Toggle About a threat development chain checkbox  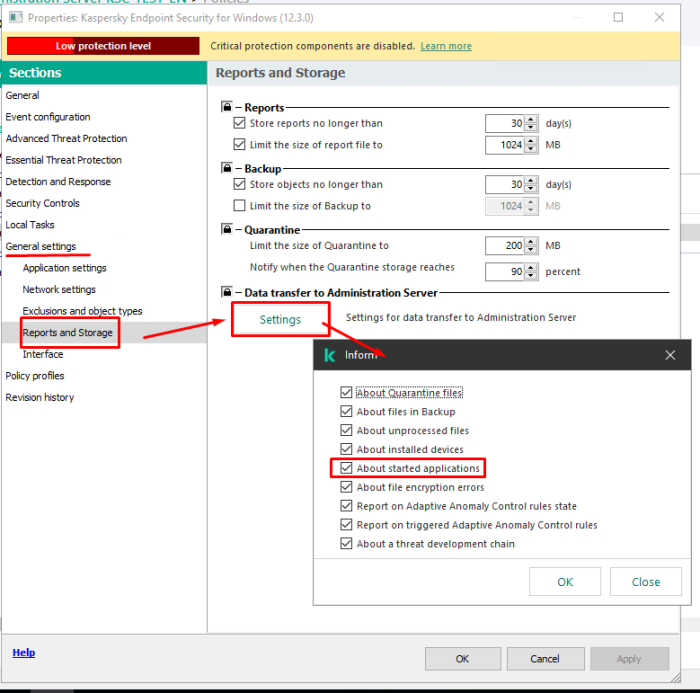tap(346, 543)
